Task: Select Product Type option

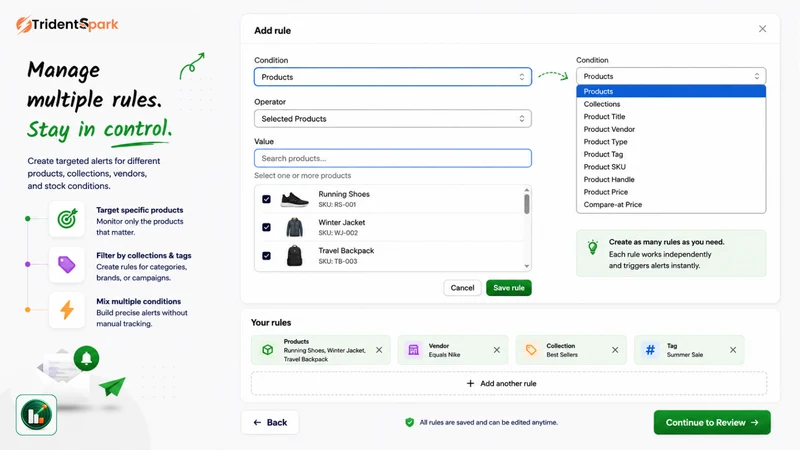Action: pyautogui.click(x=671, y=142)
